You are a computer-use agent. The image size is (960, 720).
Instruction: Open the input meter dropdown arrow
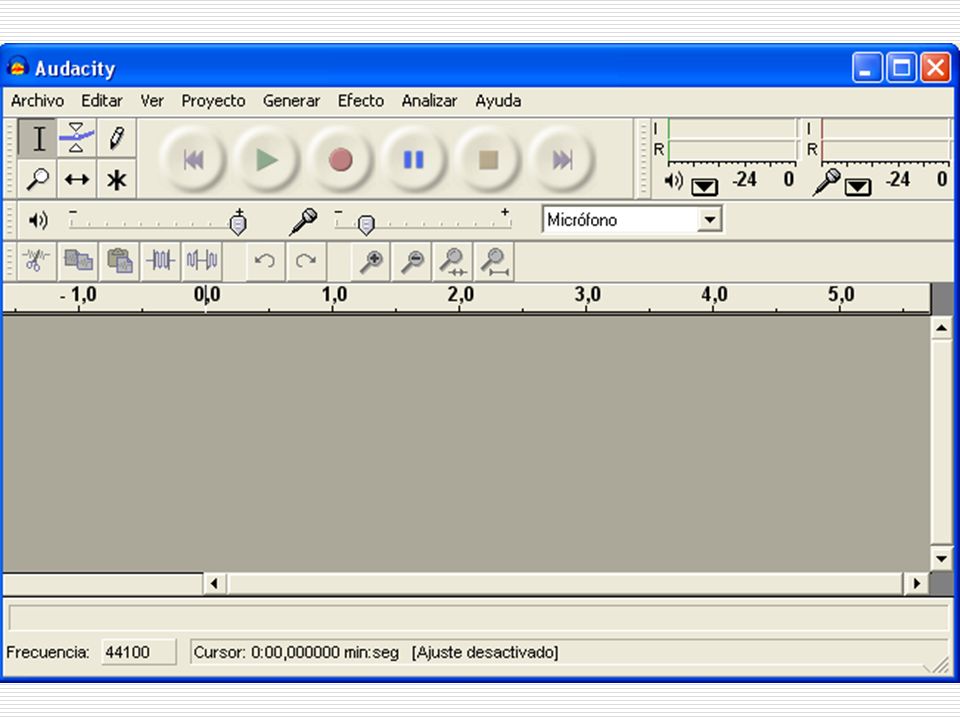coord(858,186)
